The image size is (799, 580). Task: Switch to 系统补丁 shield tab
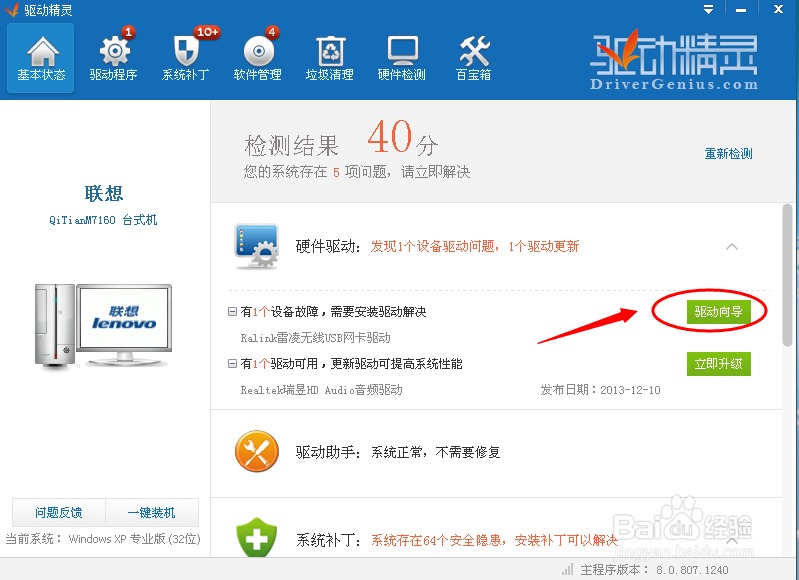pyautogui.click(x=185, y=58)
